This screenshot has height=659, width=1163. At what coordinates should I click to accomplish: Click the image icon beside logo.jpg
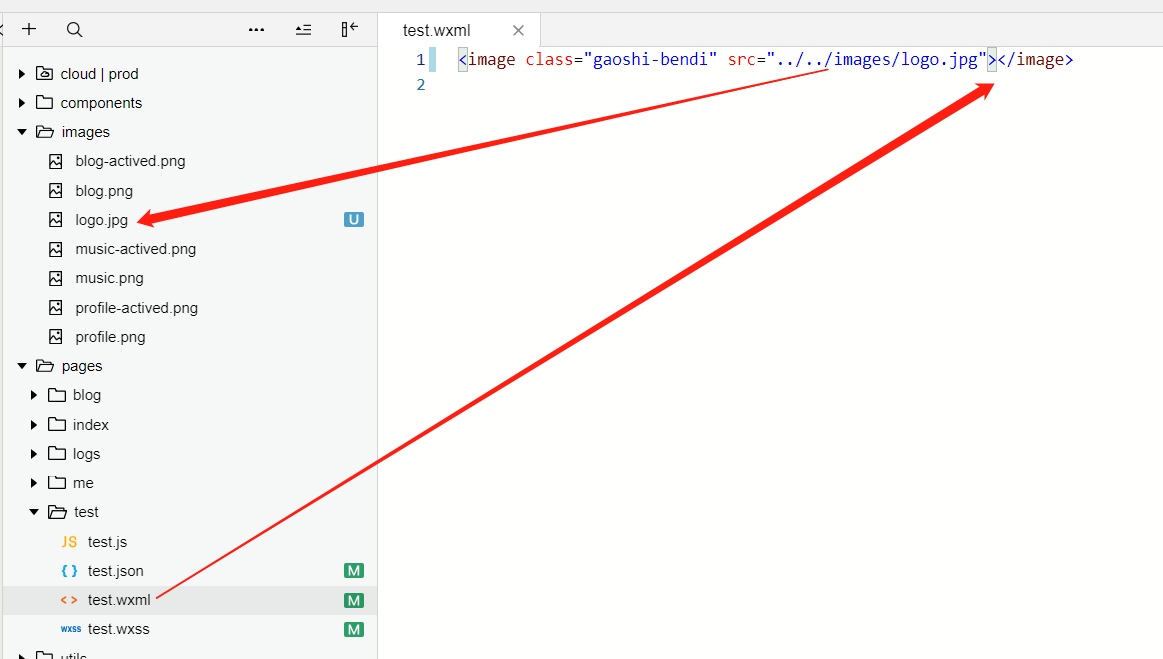click(x=56, y=220)
